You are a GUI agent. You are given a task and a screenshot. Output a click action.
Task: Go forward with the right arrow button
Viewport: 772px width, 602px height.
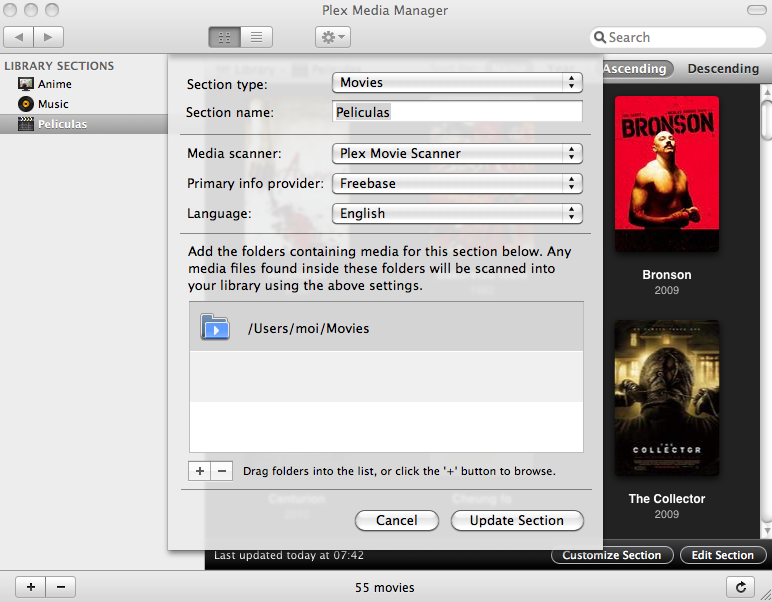[x=48, y=37]
